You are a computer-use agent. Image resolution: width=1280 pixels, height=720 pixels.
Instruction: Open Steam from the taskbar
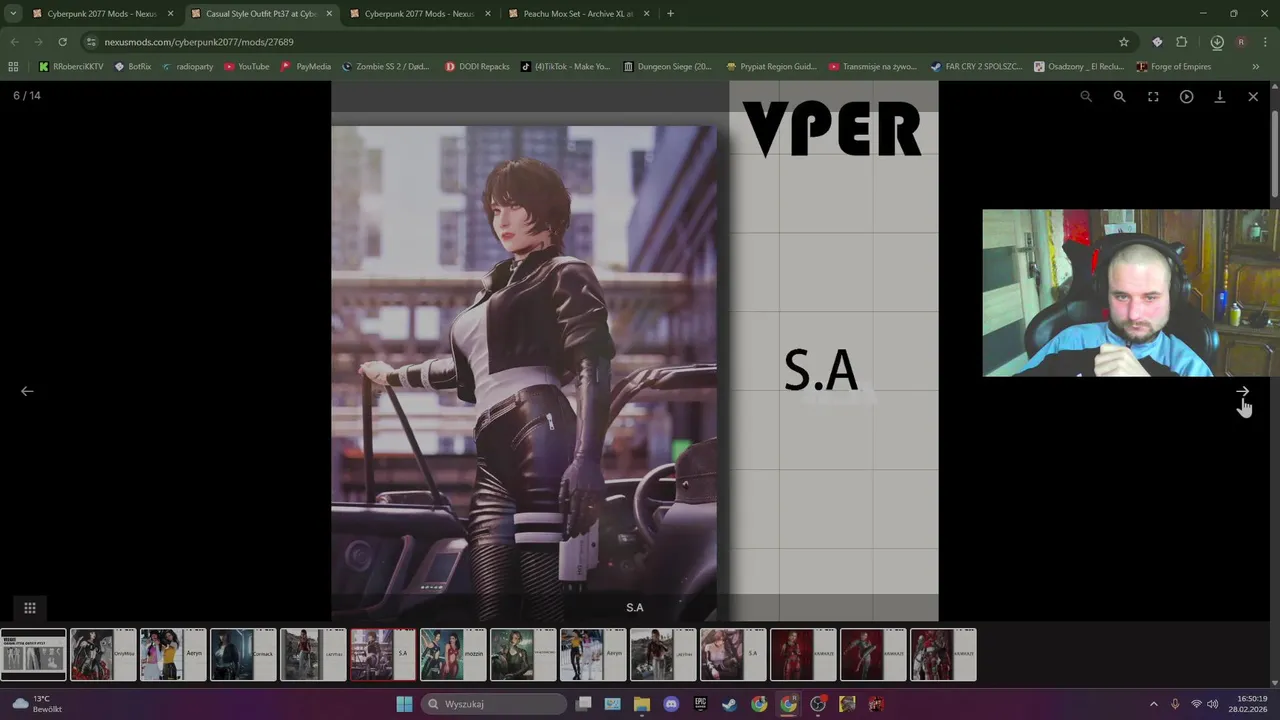click(730, 704)
